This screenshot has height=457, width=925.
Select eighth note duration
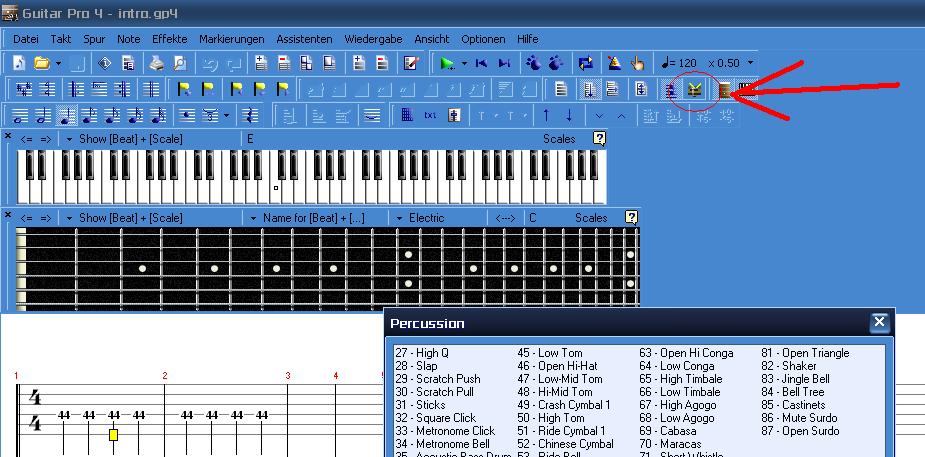click(90, 116)
